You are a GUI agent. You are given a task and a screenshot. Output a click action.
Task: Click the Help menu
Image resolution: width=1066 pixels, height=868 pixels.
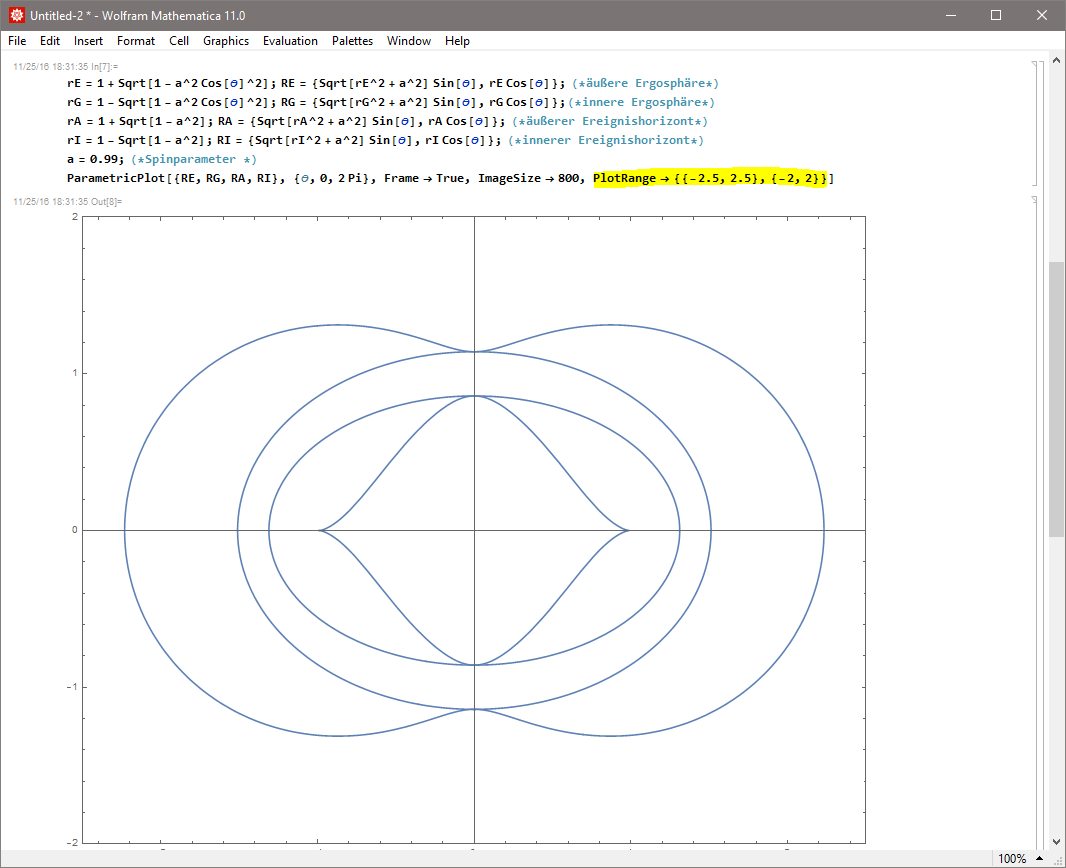point(457,41)
